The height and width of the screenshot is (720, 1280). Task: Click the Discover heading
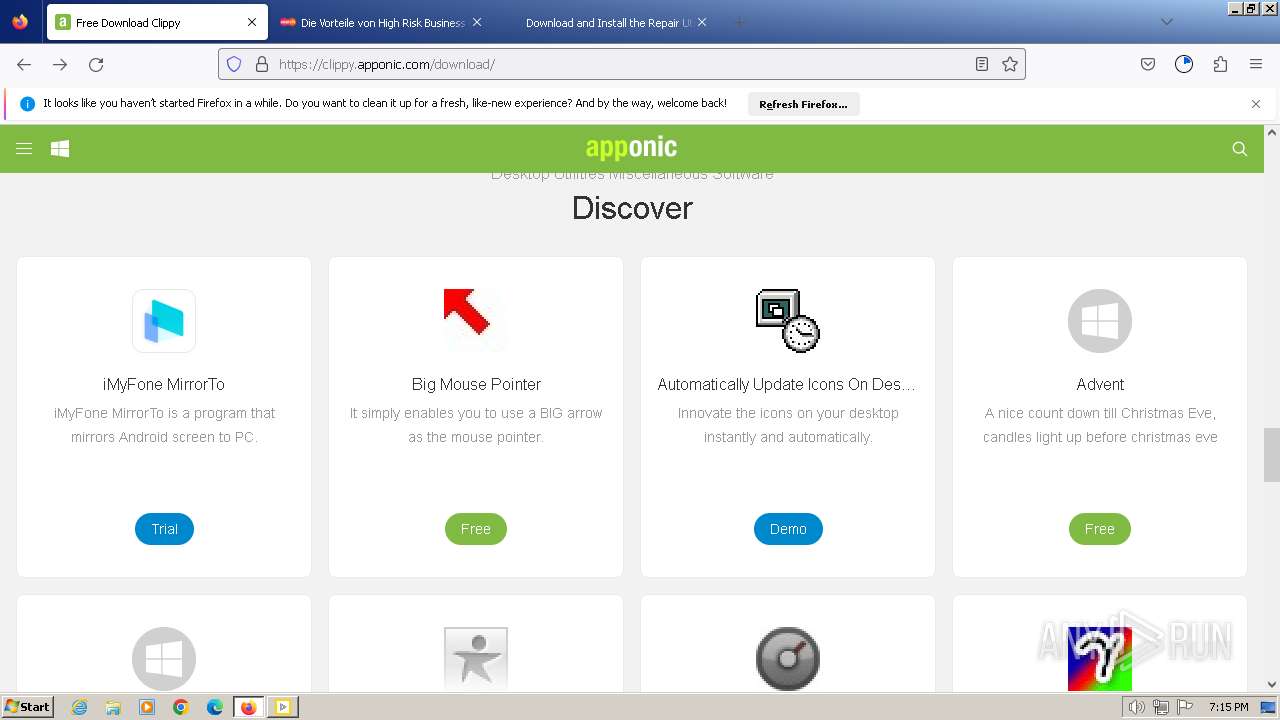coord(632,208)
